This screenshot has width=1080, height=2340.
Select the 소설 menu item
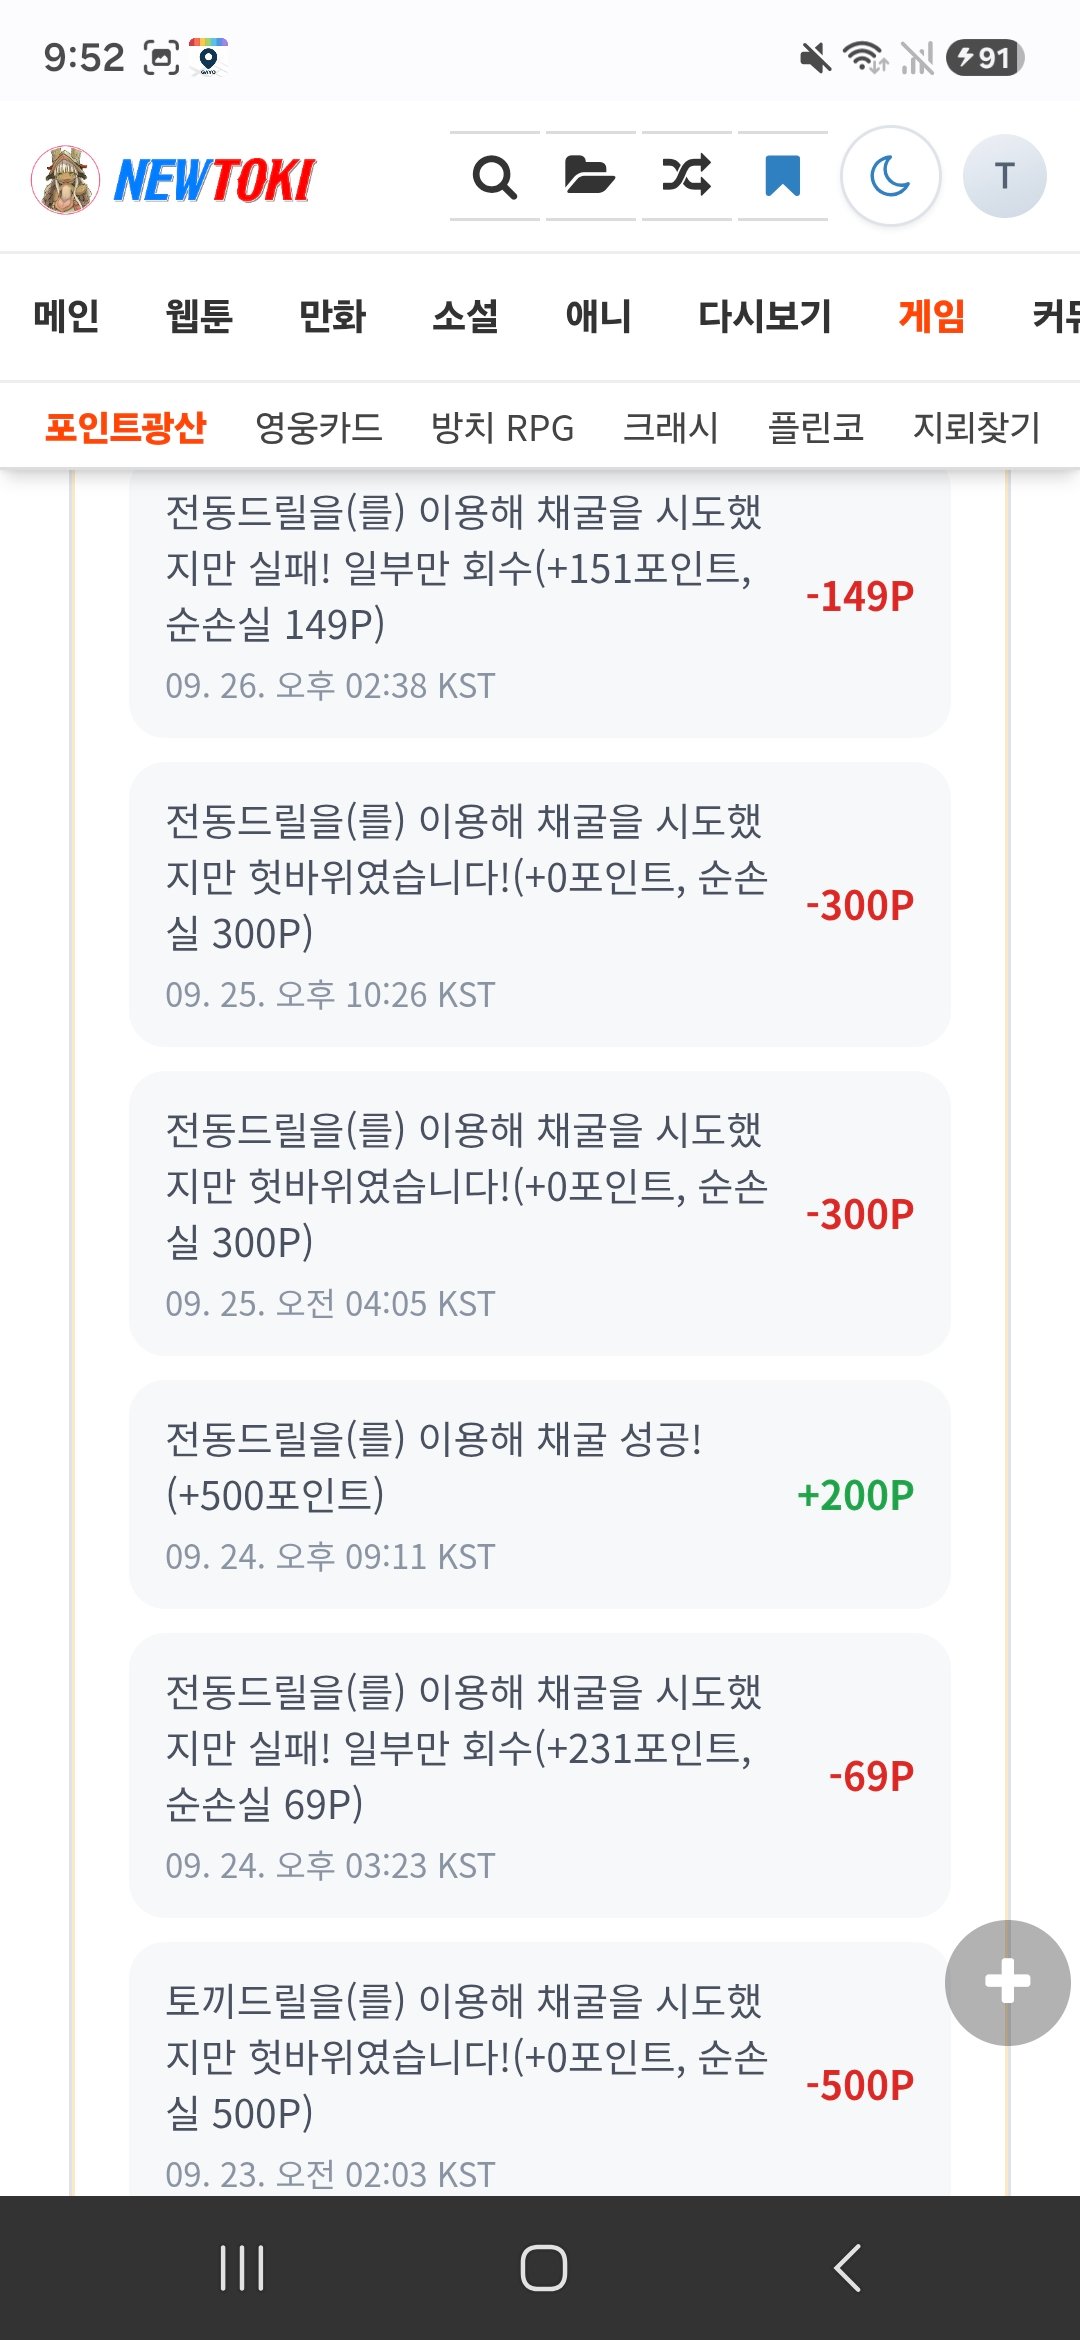pyautogui.click(x=465, y=316)
